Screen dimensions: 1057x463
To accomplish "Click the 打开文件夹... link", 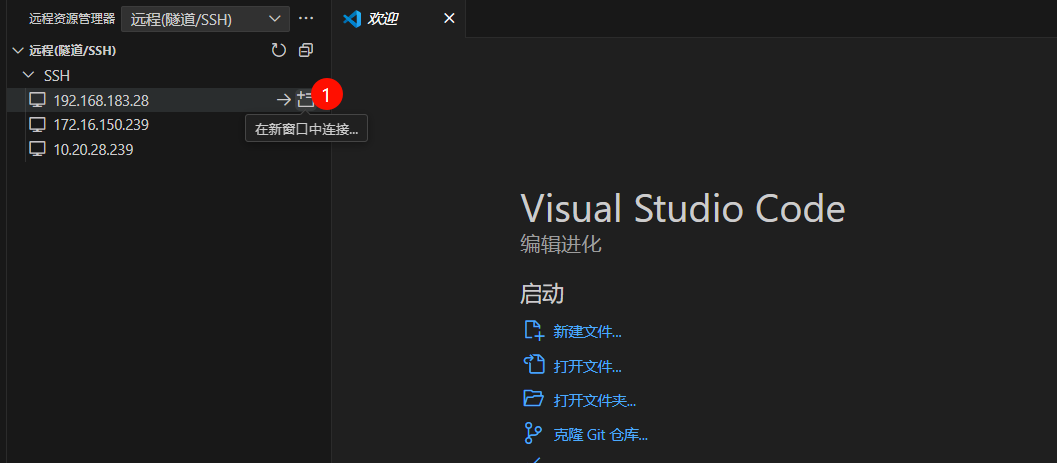I will point(595,401).
